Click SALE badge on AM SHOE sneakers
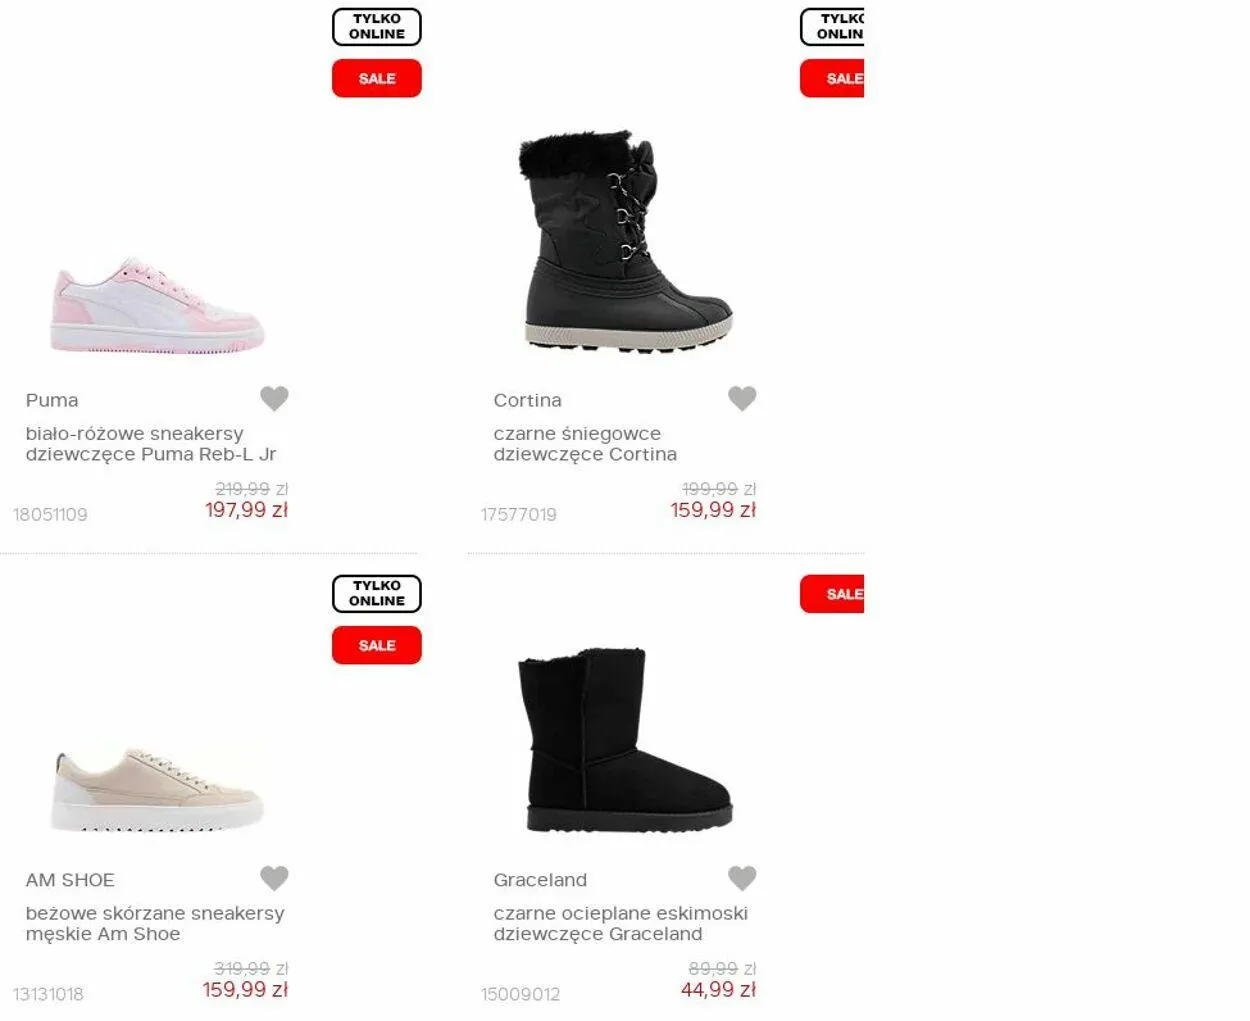 point(377,645)
